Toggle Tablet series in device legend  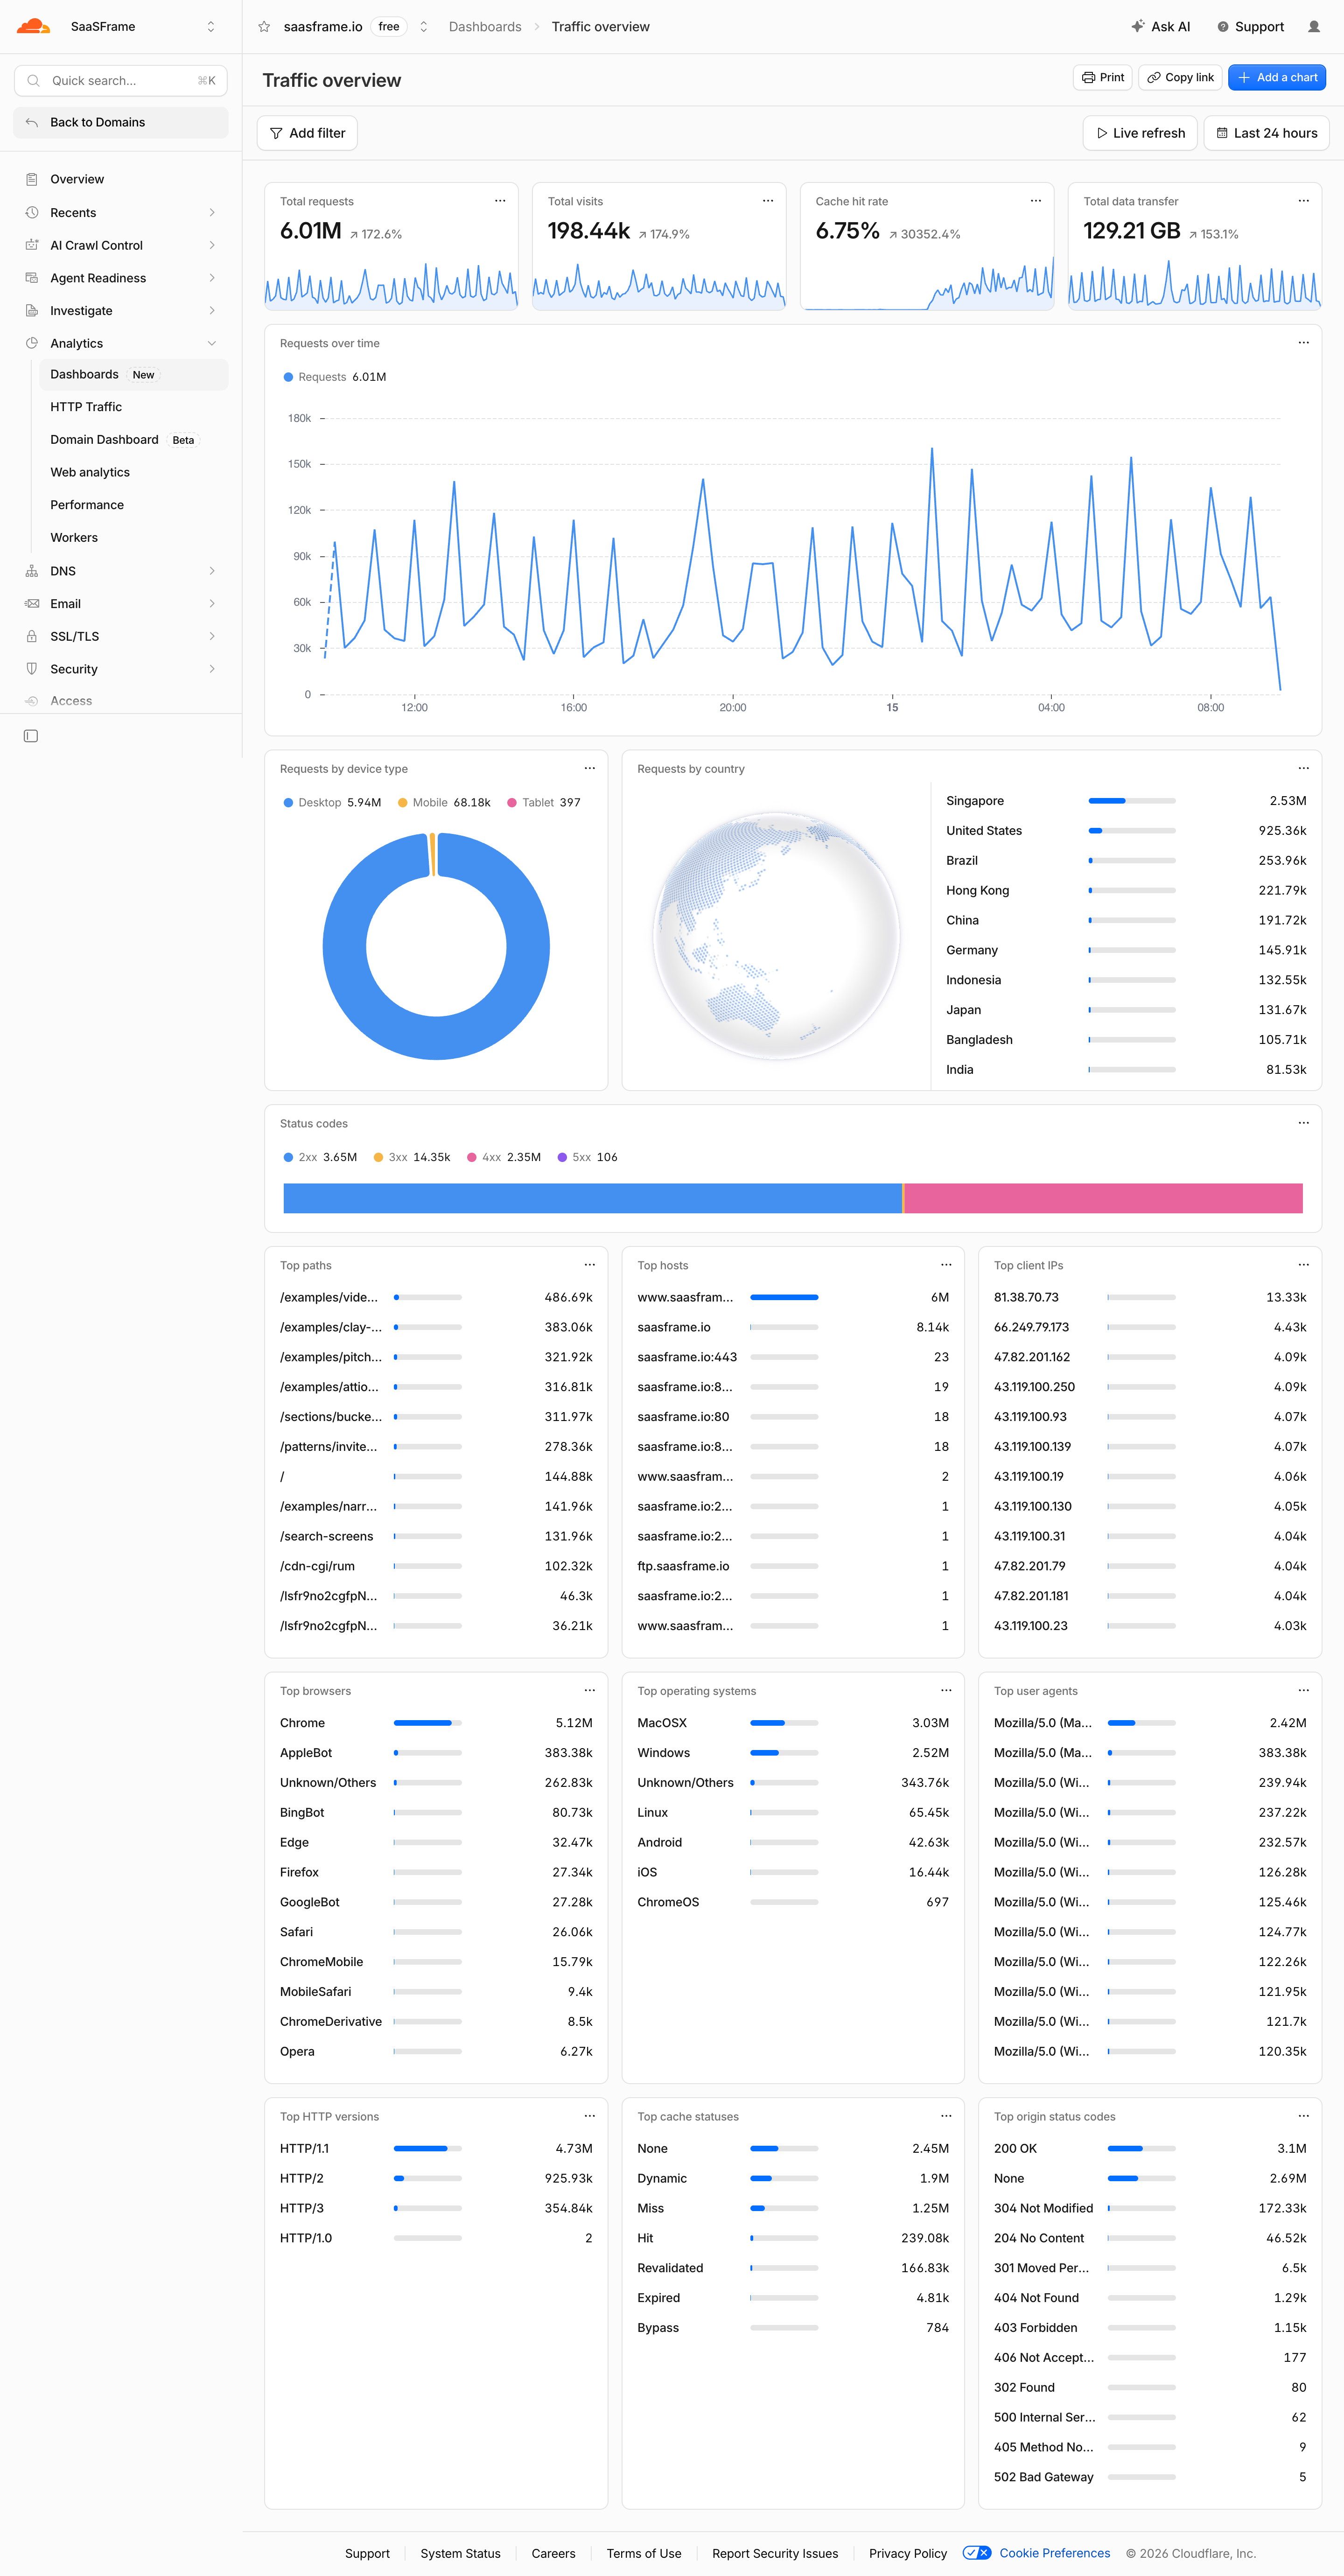click(x=544, y=803)
